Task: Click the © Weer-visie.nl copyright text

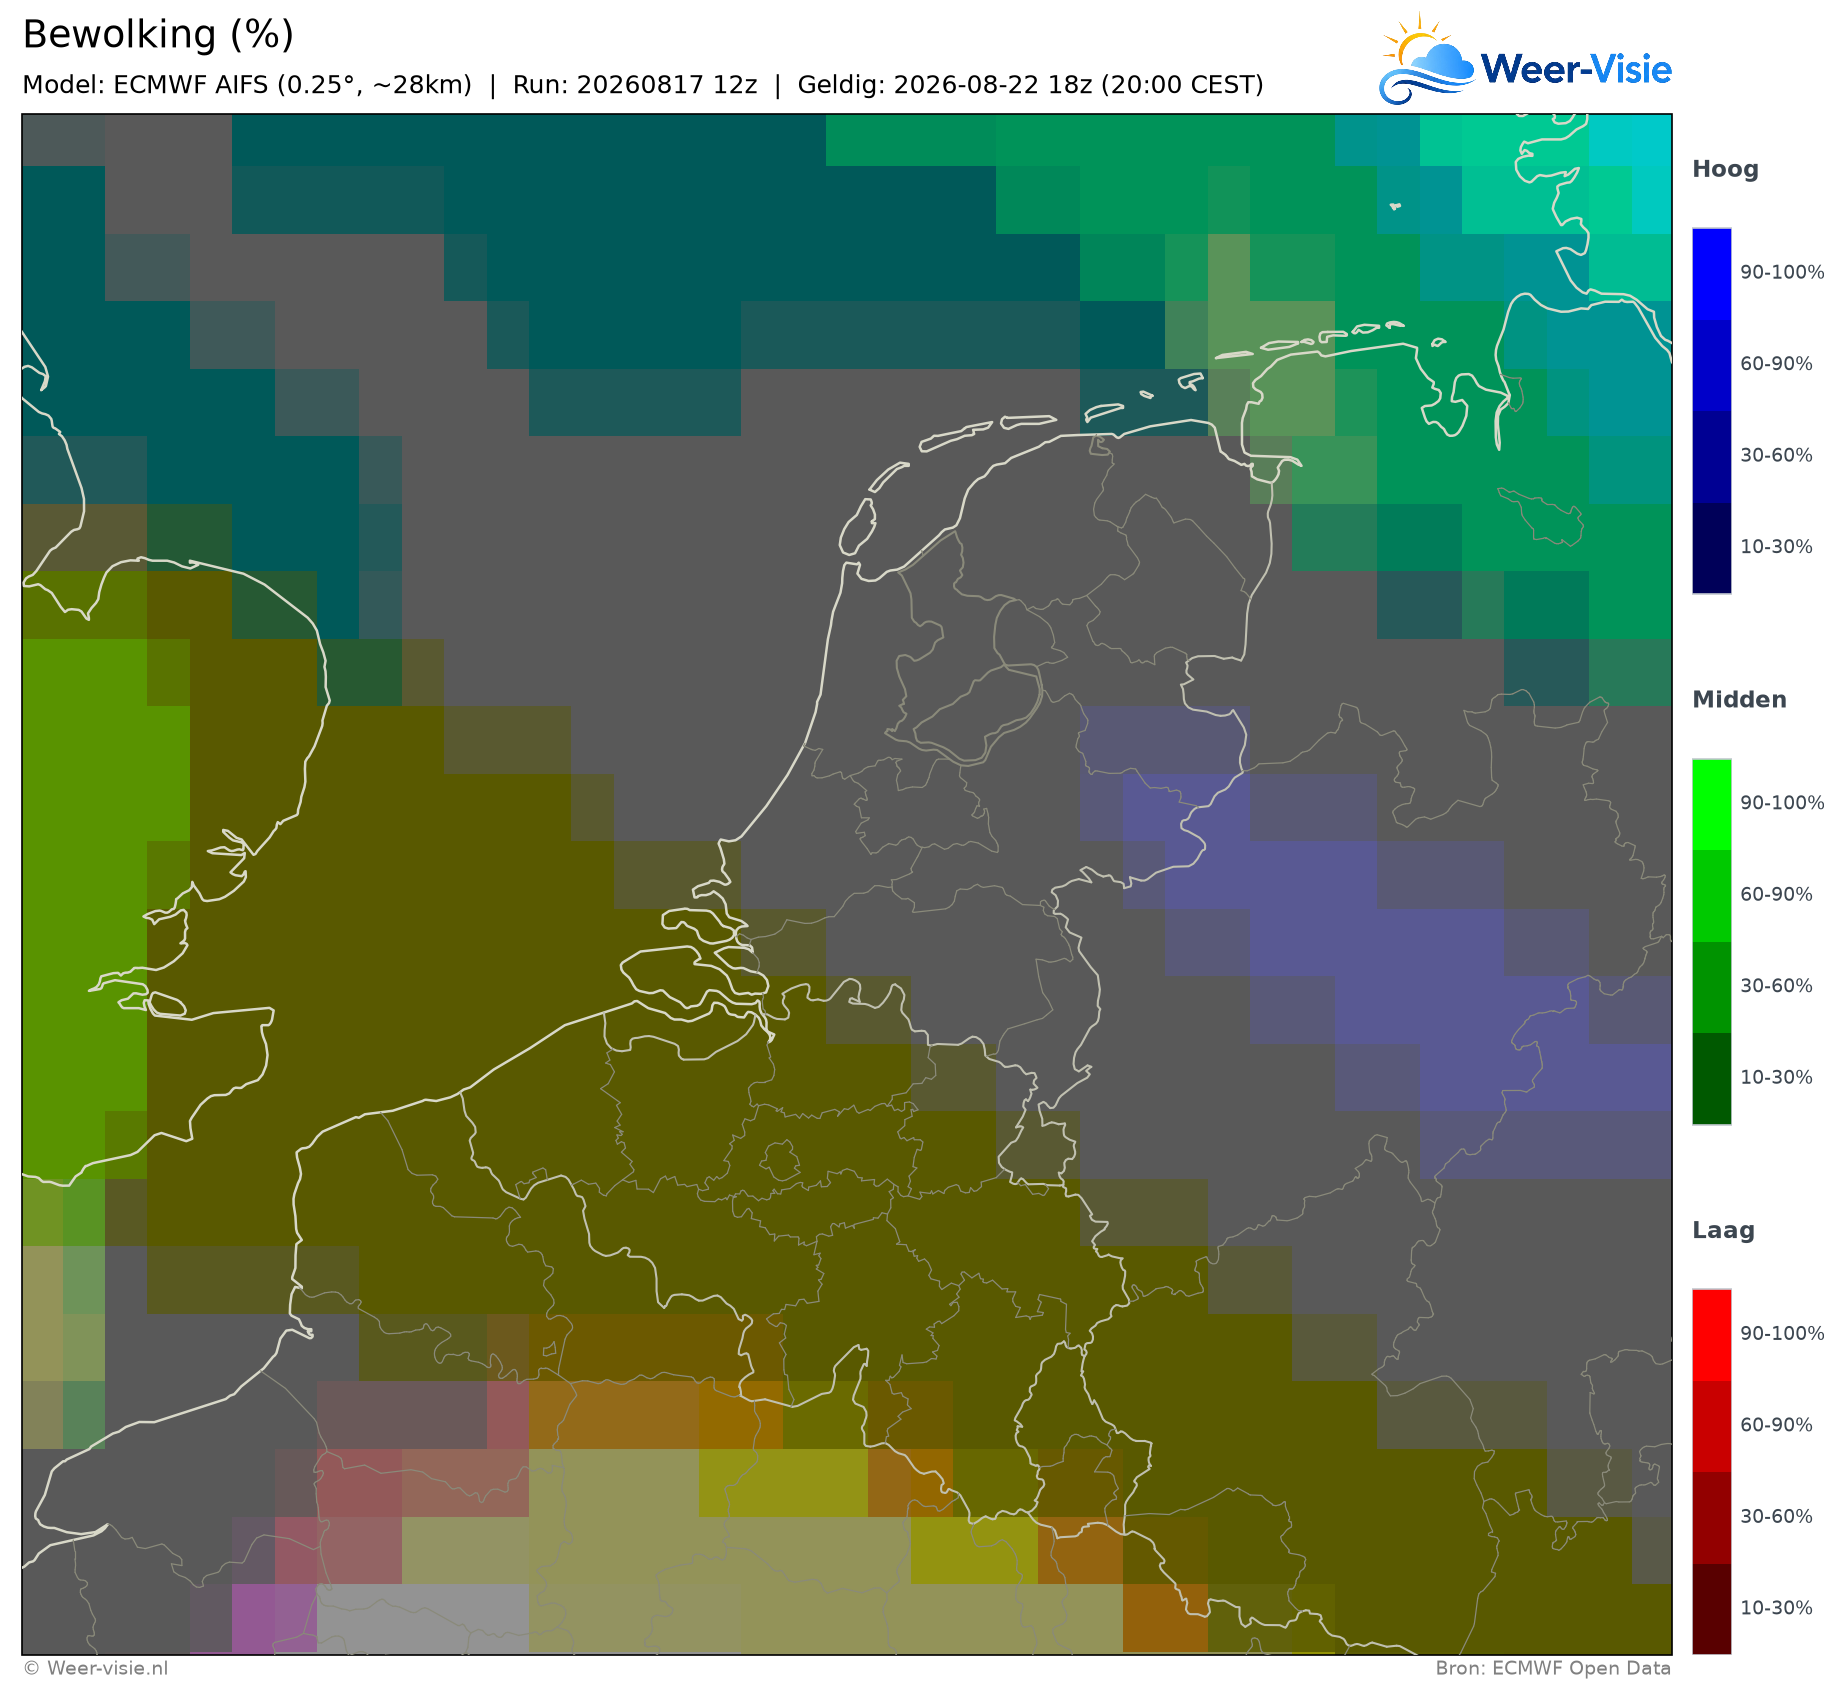Action: coord(96,1668)
